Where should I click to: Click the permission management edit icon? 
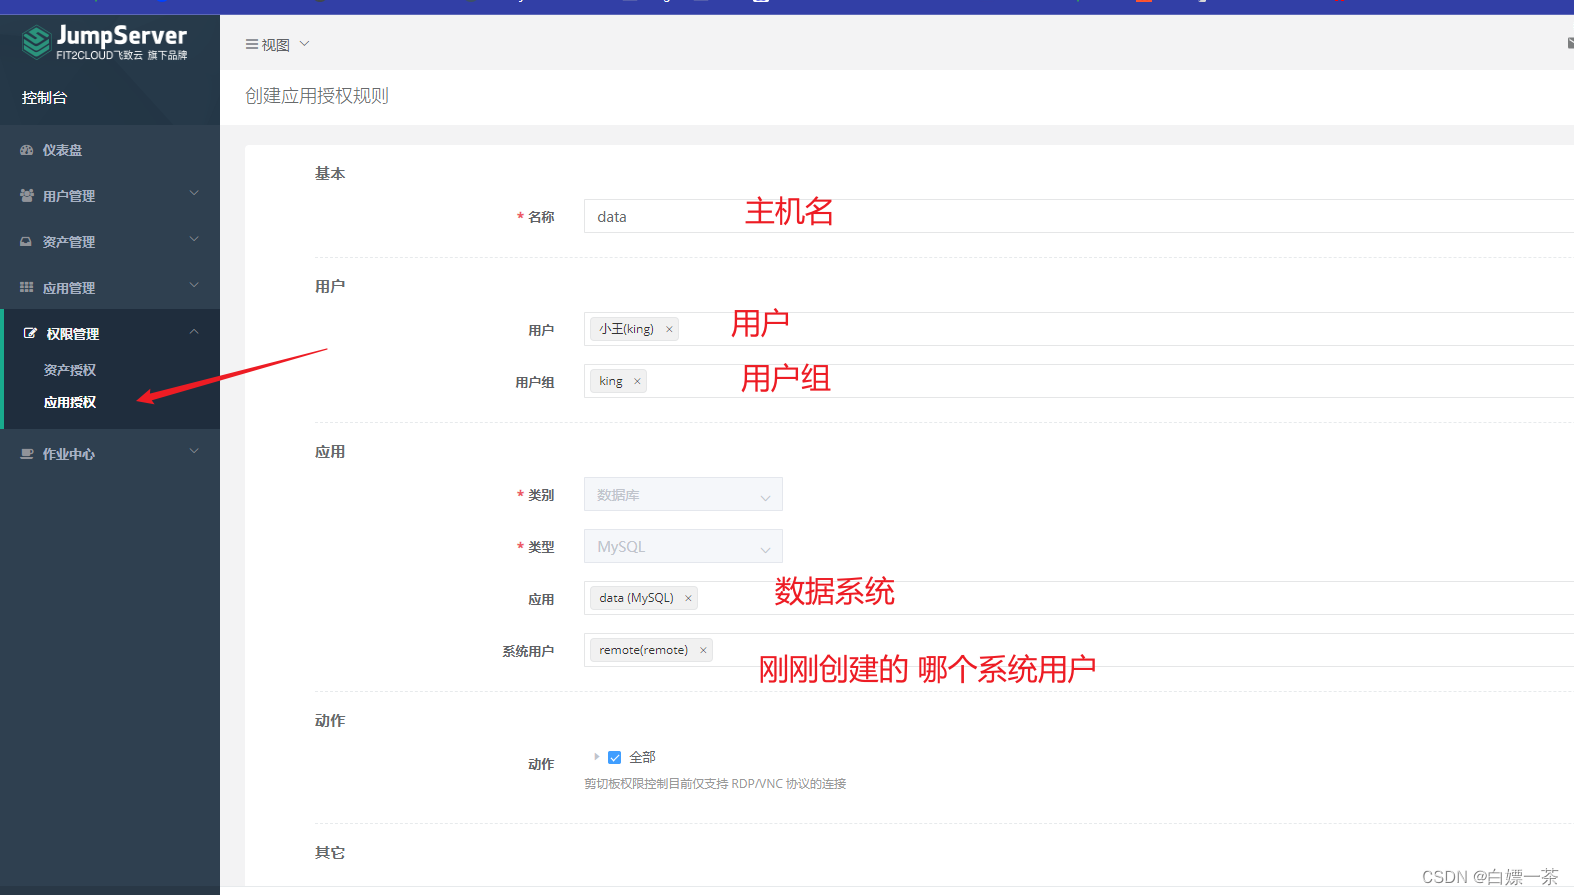coord(30,334)
